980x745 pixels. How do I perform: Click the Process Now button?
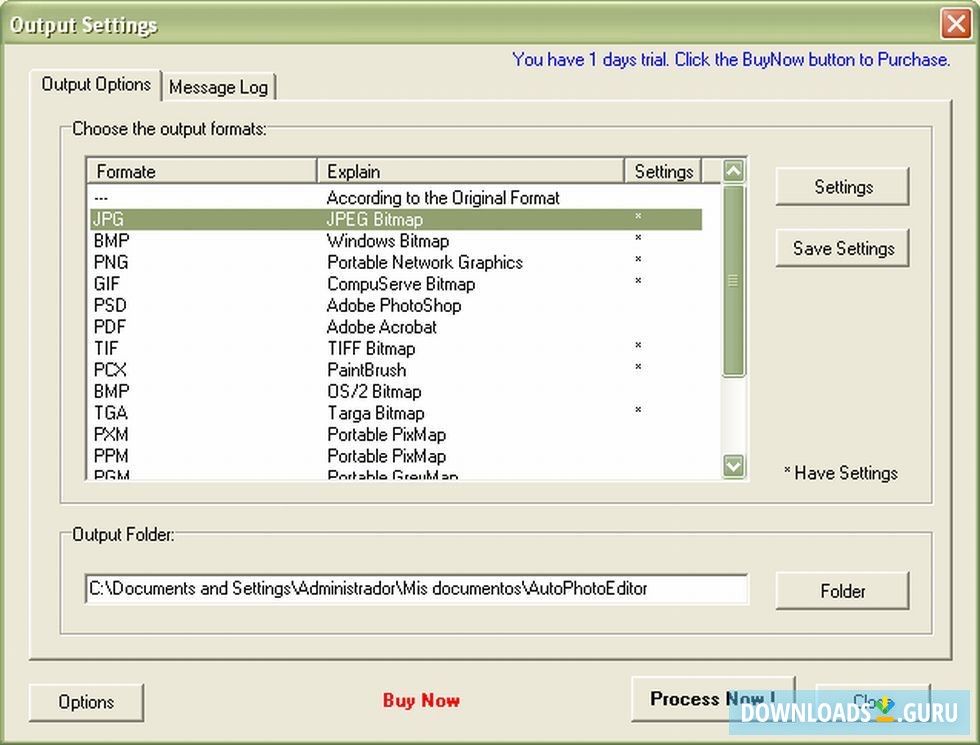(712, 698)
